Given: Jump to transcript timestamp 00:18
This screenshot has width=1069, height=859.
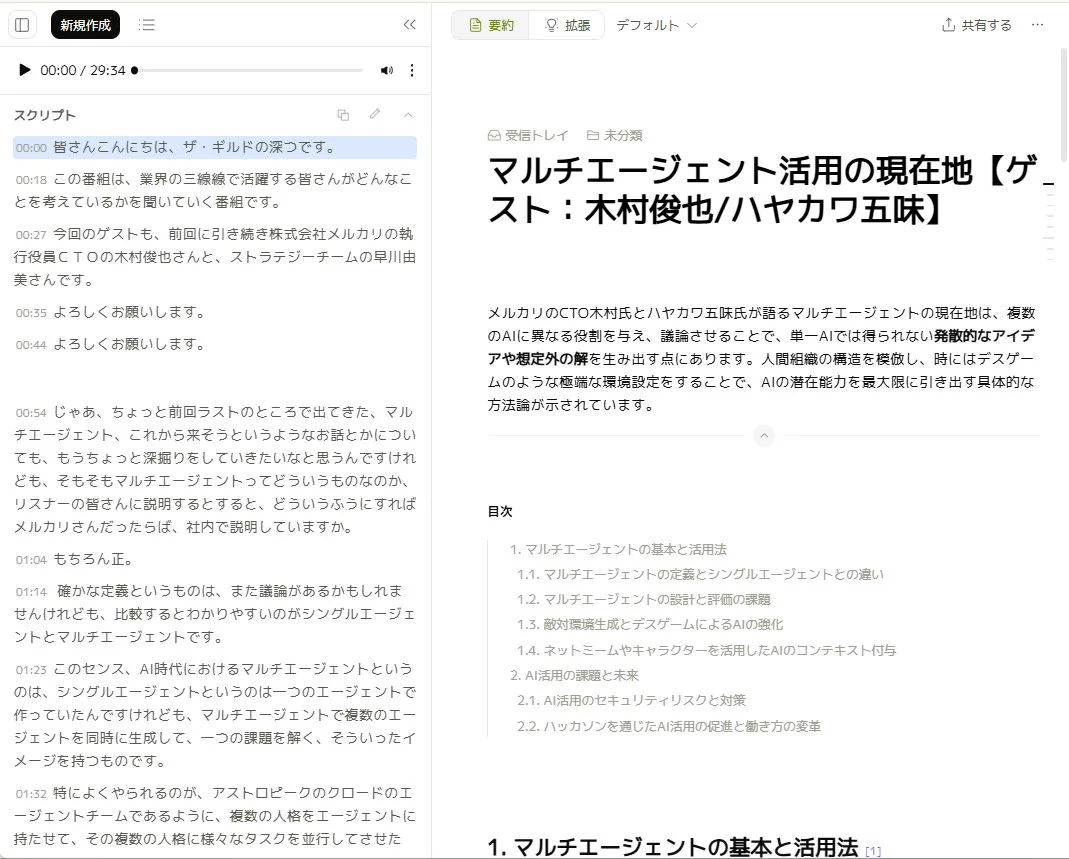Looking at the screenshot, I should (31, 180).
